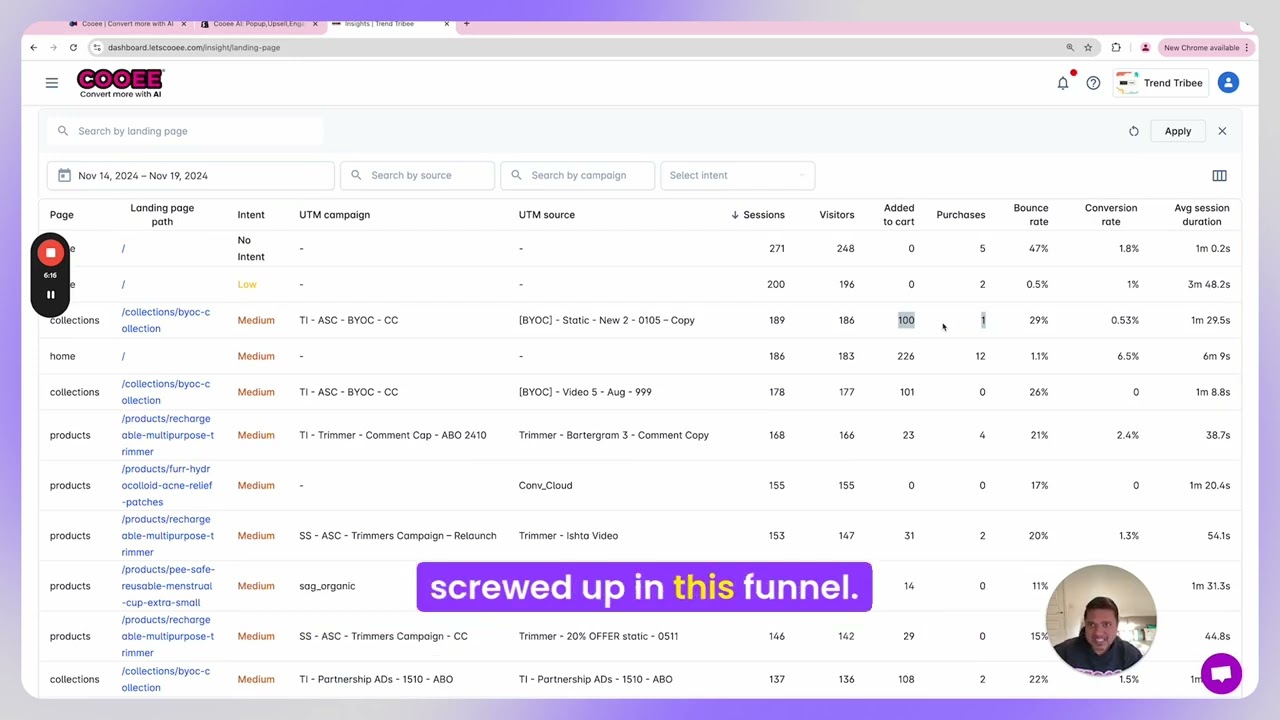Click the 6.5% conversion rate value

[x=1128, y=356]
